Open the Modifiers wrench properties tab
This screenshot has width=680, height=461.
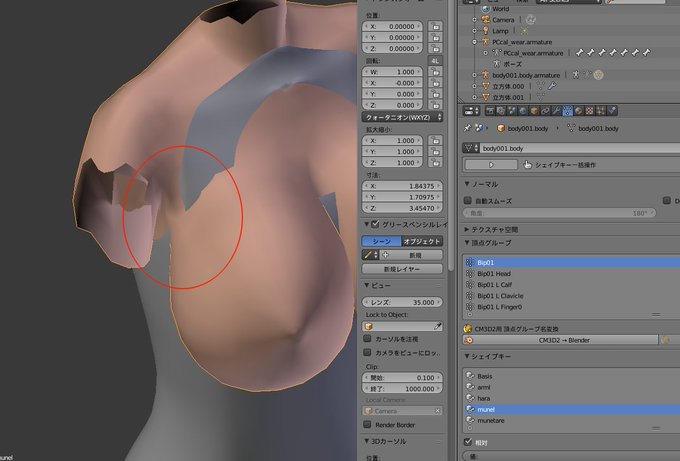click(556, 111)
